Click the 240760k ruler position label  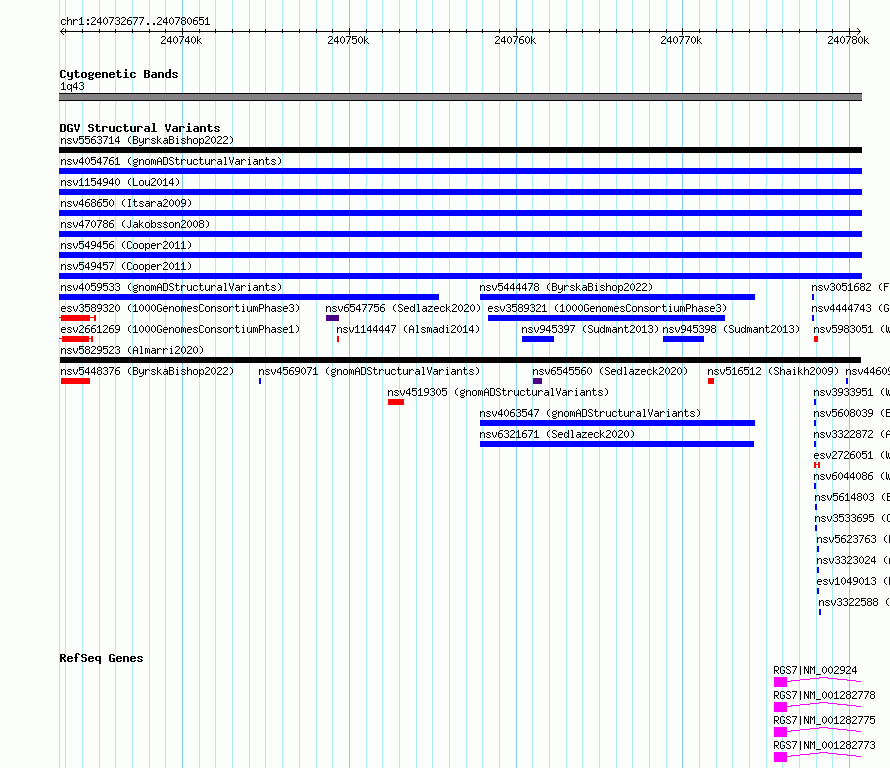pos(515,40)
